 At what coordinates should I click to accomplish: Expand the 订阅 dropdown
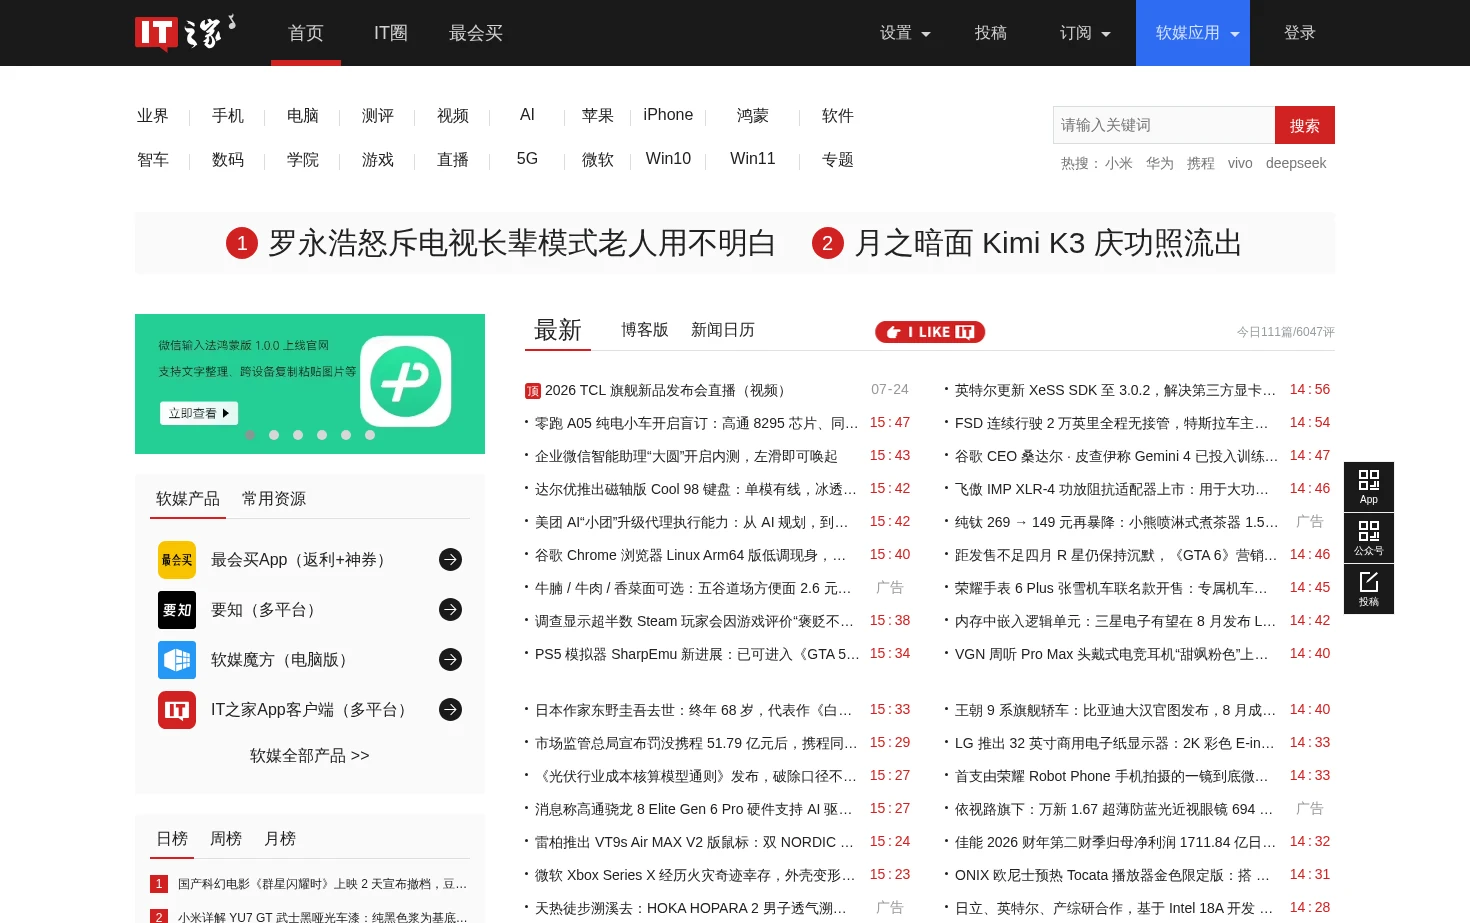(1085, 33)
